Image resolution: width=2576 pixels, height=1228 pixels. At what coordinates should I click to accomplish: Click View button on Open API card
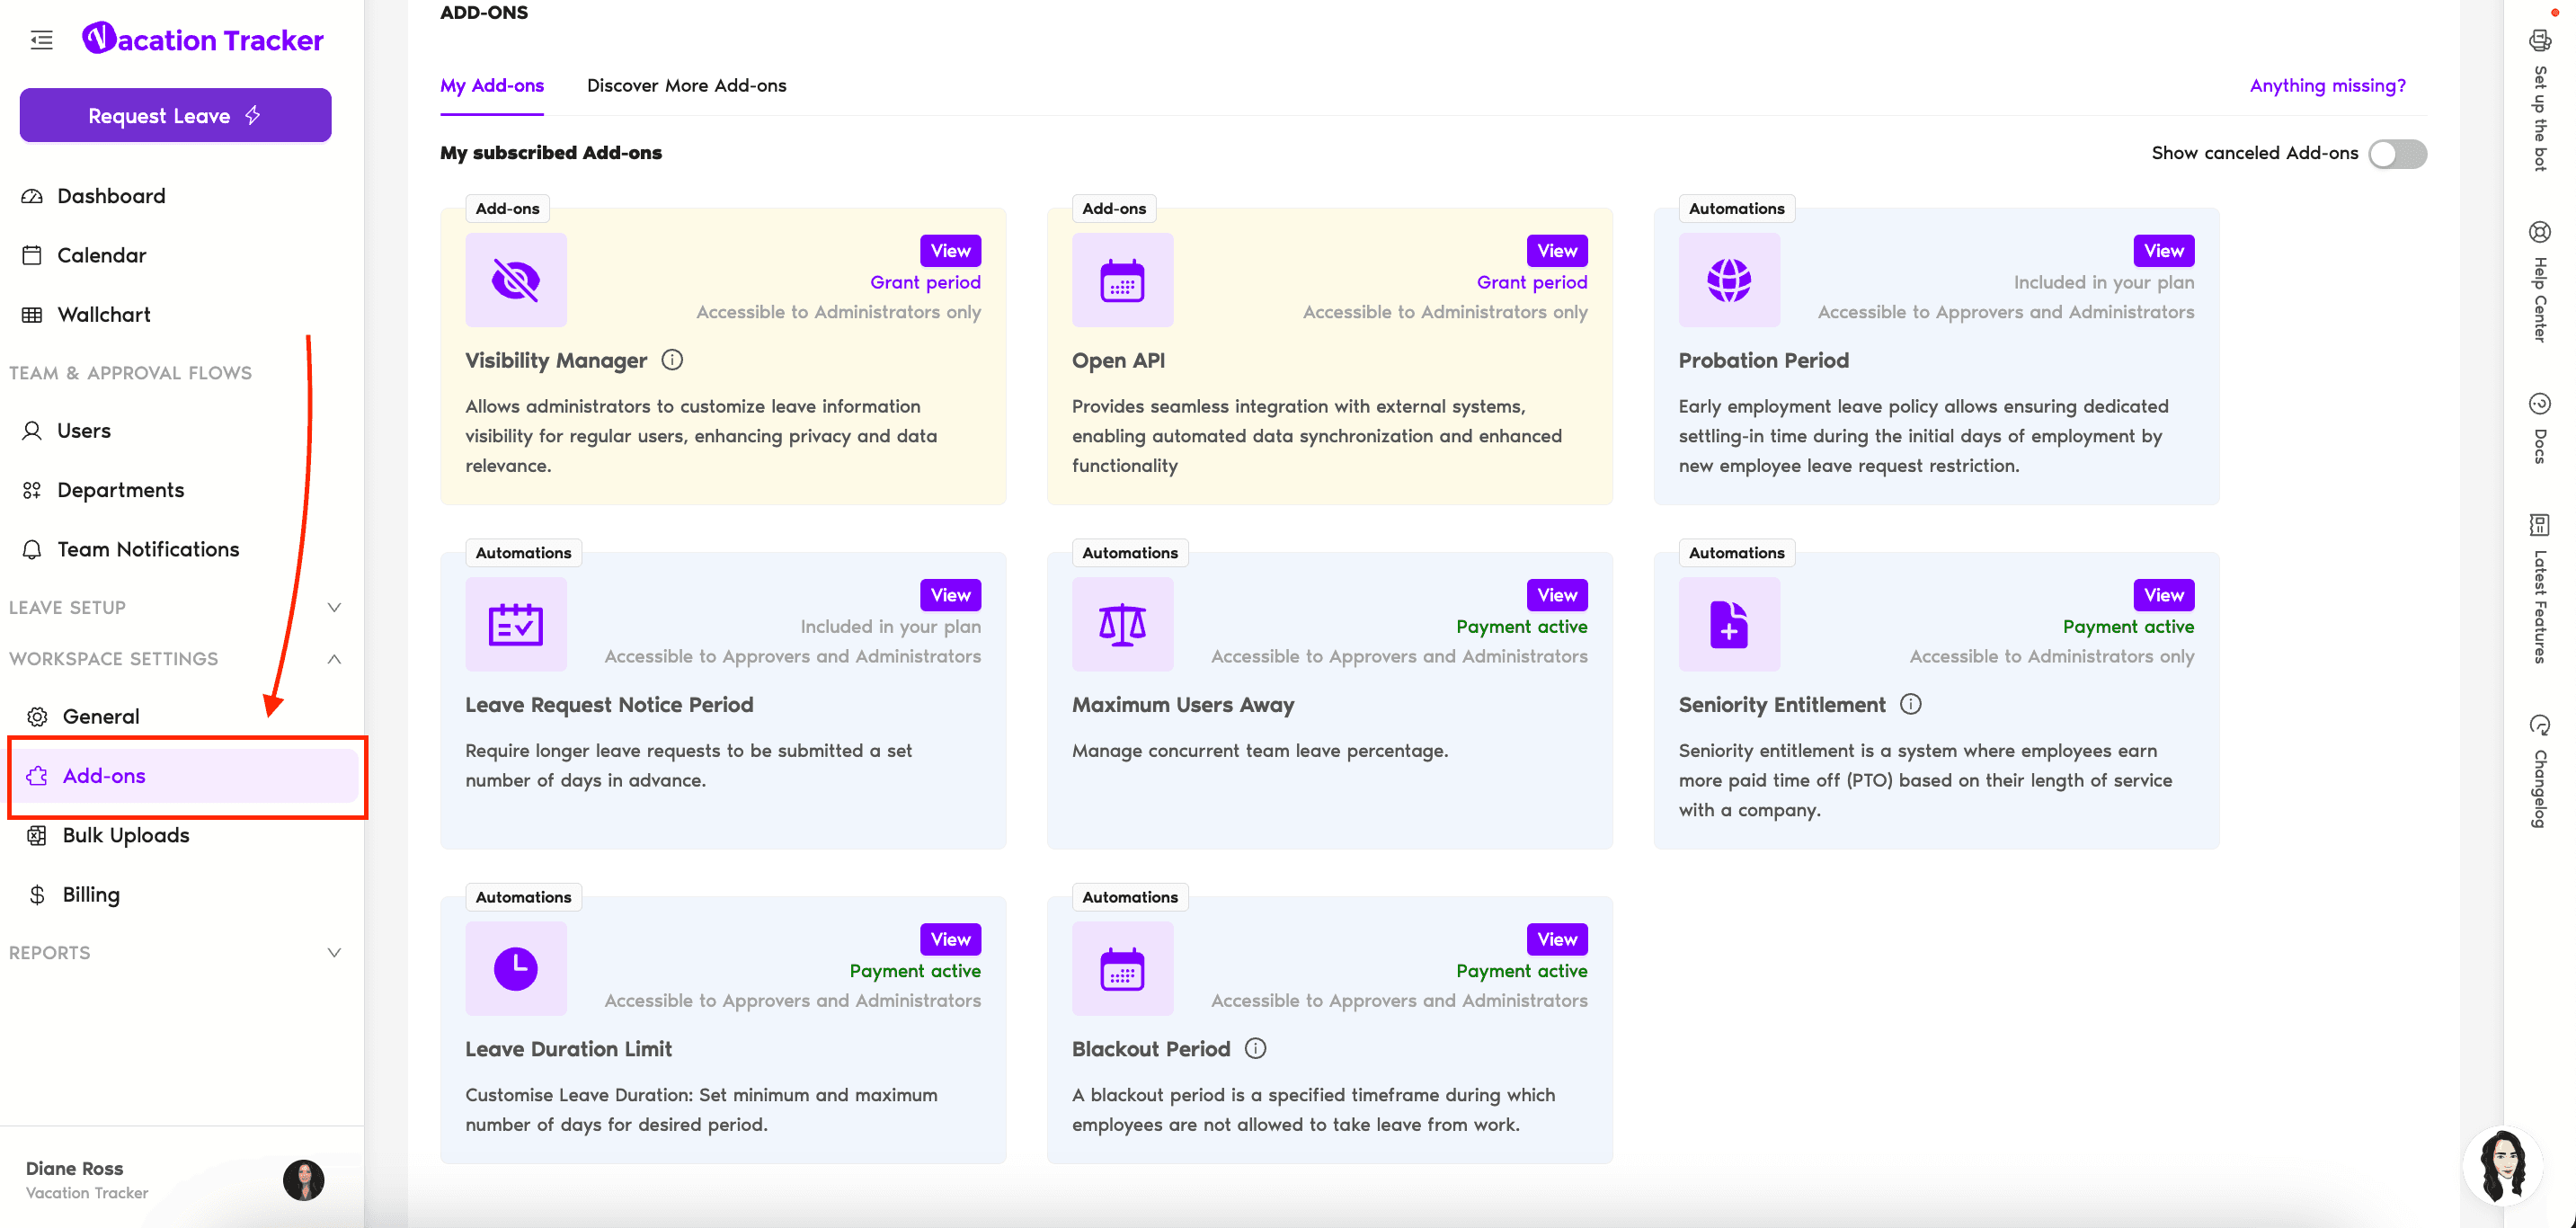[x=1556, y=251]
